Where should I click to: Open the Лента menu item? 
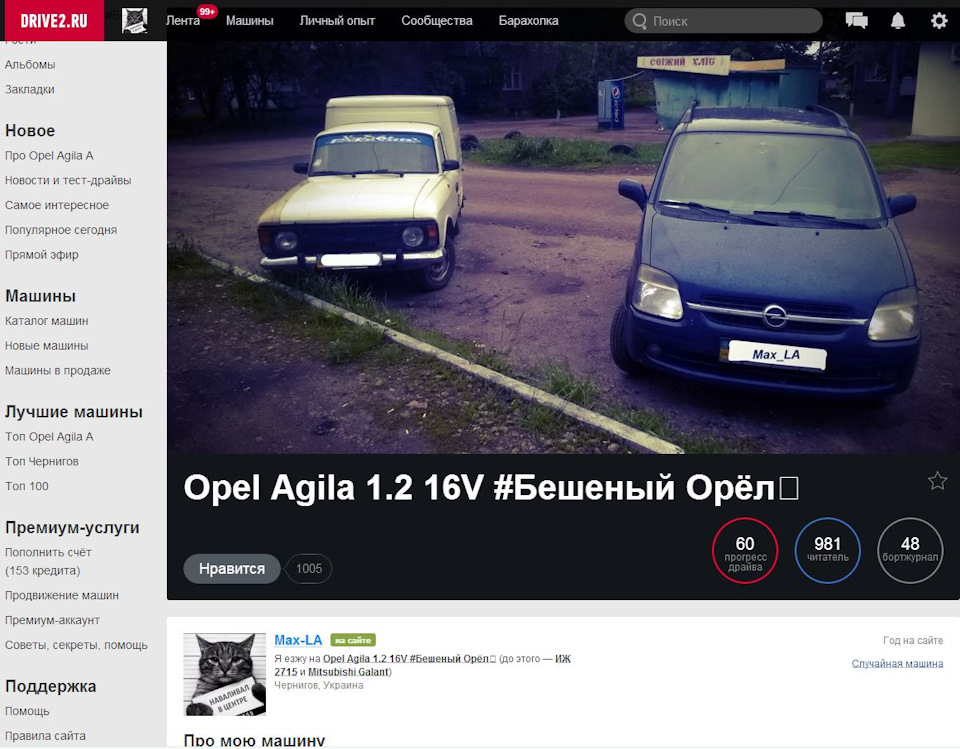(x=183, y=21)
